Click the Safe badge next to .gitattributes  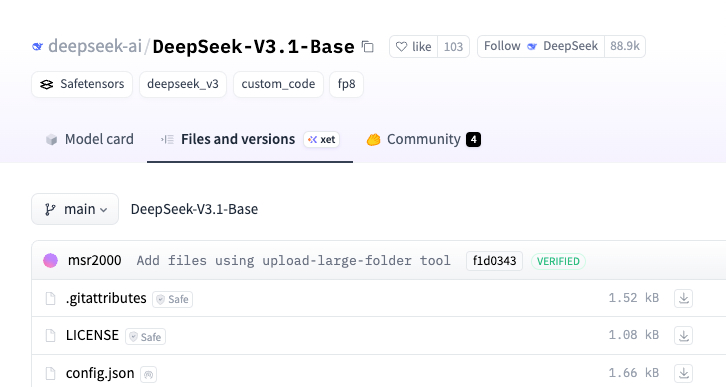point(173,300)
